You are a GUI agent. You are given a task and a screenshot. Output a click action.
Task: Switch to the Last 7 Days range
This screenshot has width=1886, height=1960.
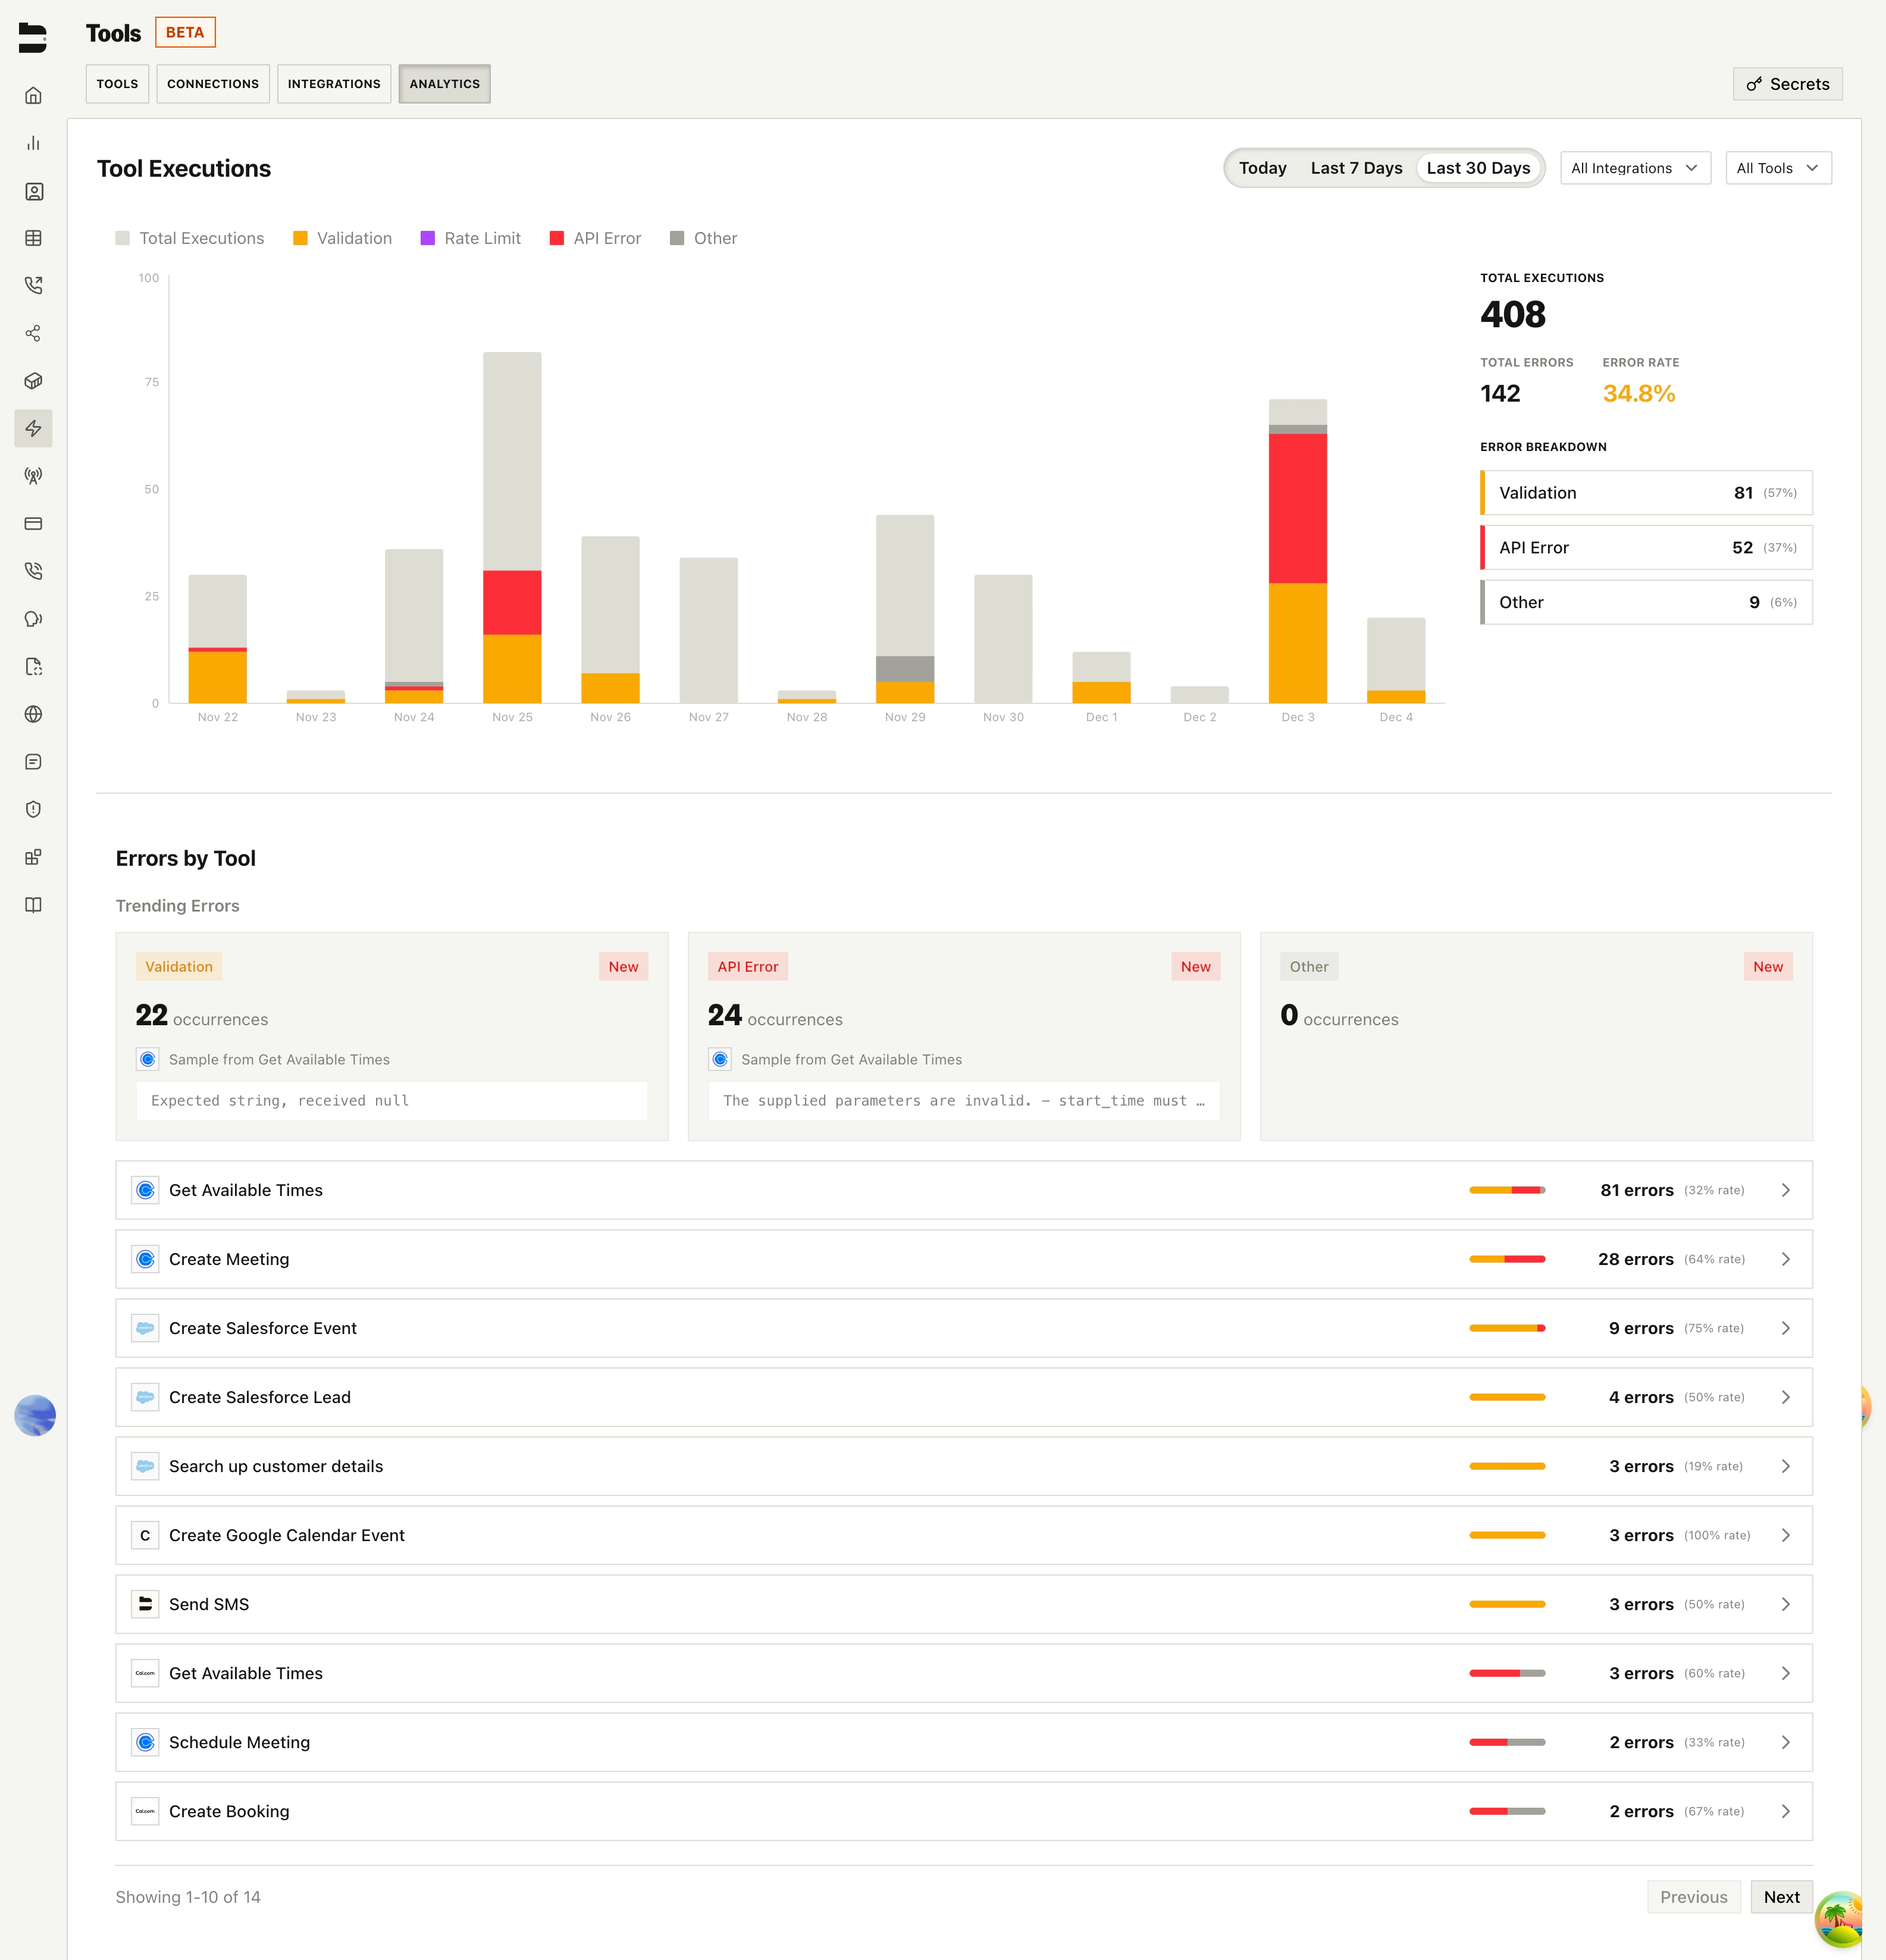1356,167
